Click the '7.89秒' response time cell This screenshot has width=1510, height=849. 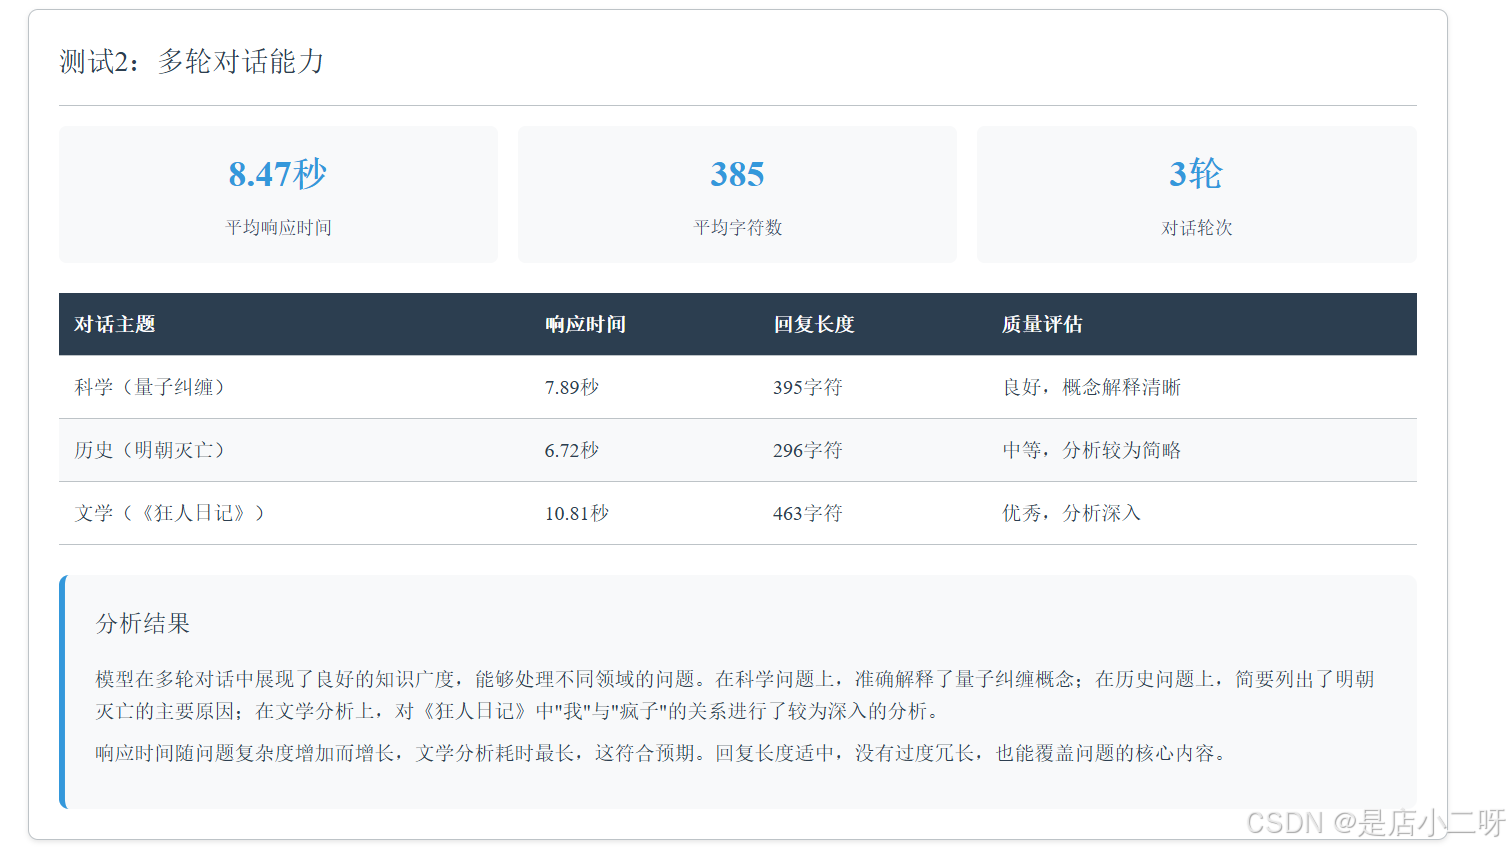click(572, 387)
